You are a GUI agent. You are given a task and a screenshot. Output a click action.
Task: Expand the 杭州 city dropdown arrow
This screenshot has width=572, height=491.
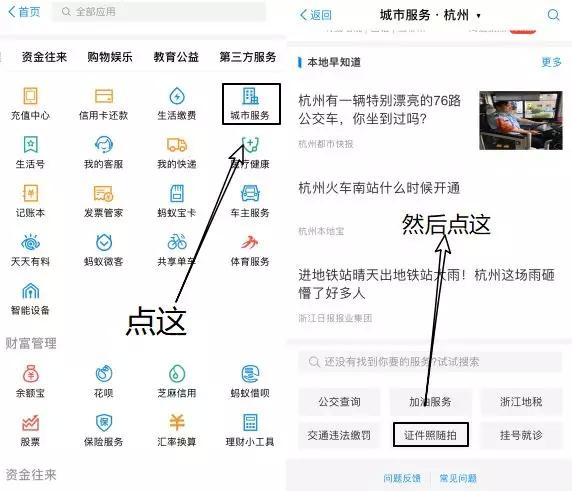click(x=478, y=16)
